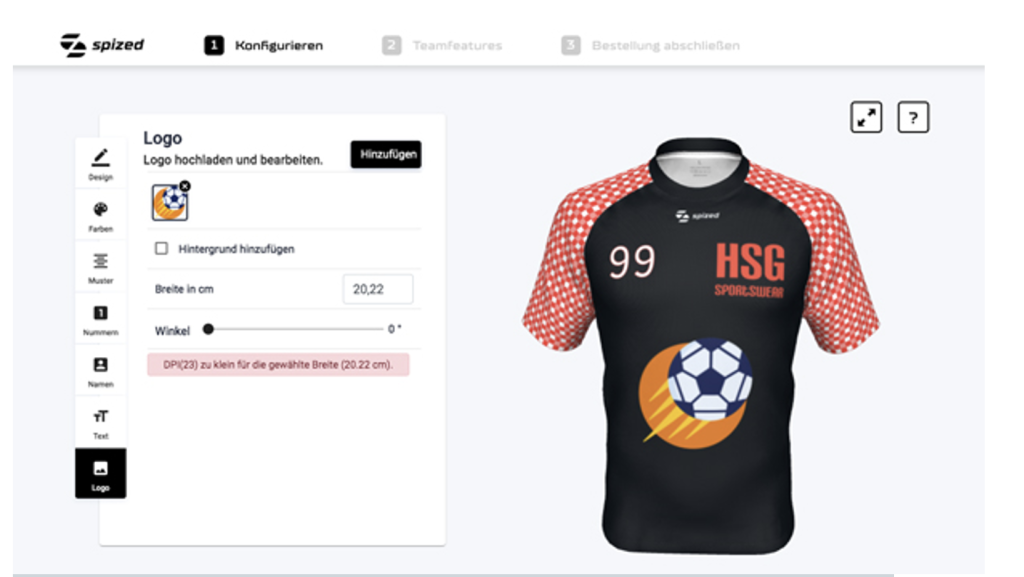
Task: Open the Muster pattern section
Action: point(101,268)
